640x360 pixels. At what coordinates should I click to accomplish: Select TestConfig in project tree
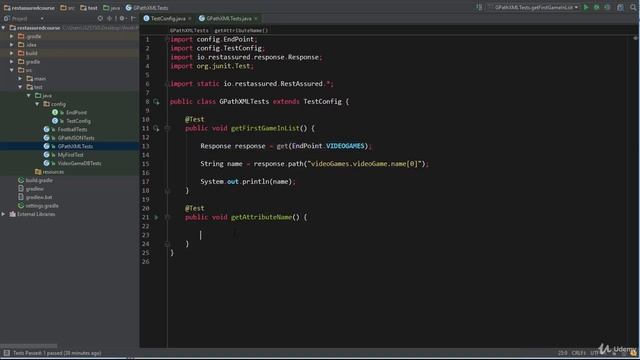tap(78, 121)
